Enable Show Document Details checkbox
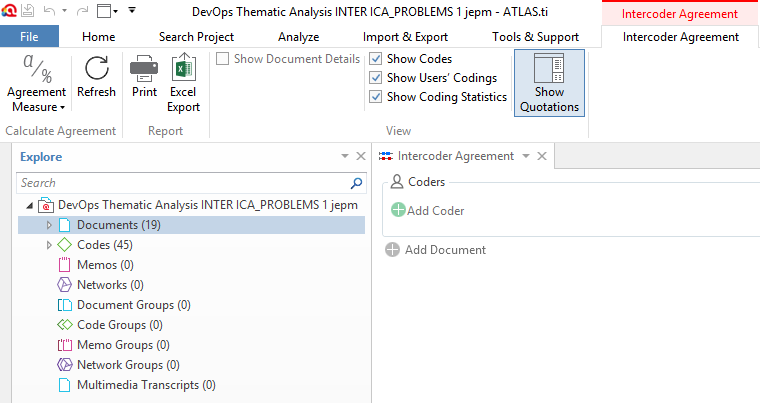The height and width of the screenshot is (403, 760). (x=222, y=59)
